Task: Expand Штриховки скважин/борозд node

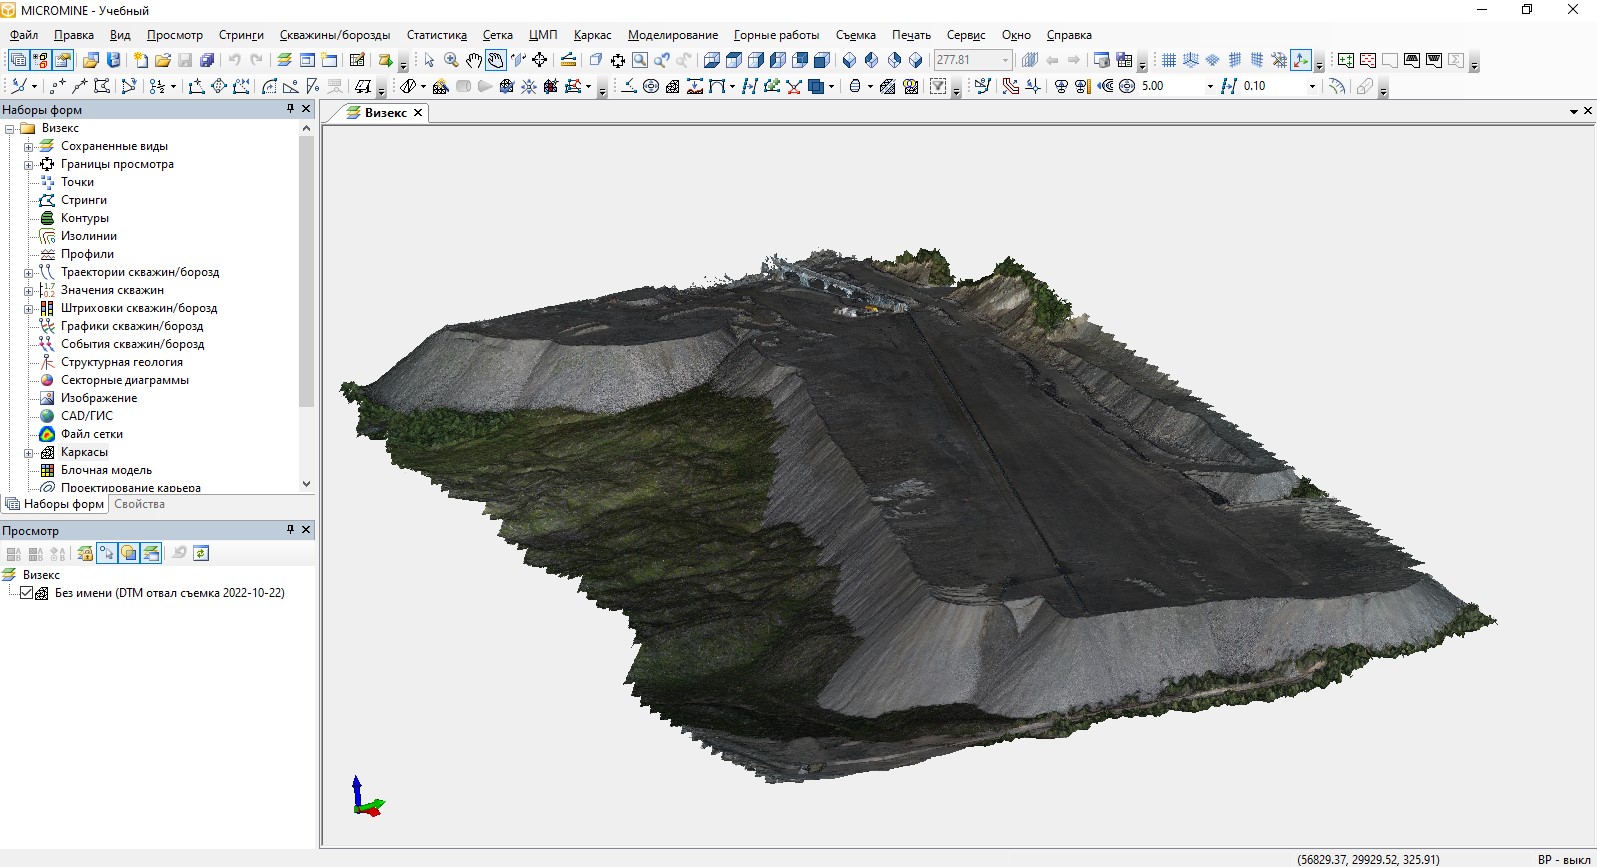Action: point(29,309)
